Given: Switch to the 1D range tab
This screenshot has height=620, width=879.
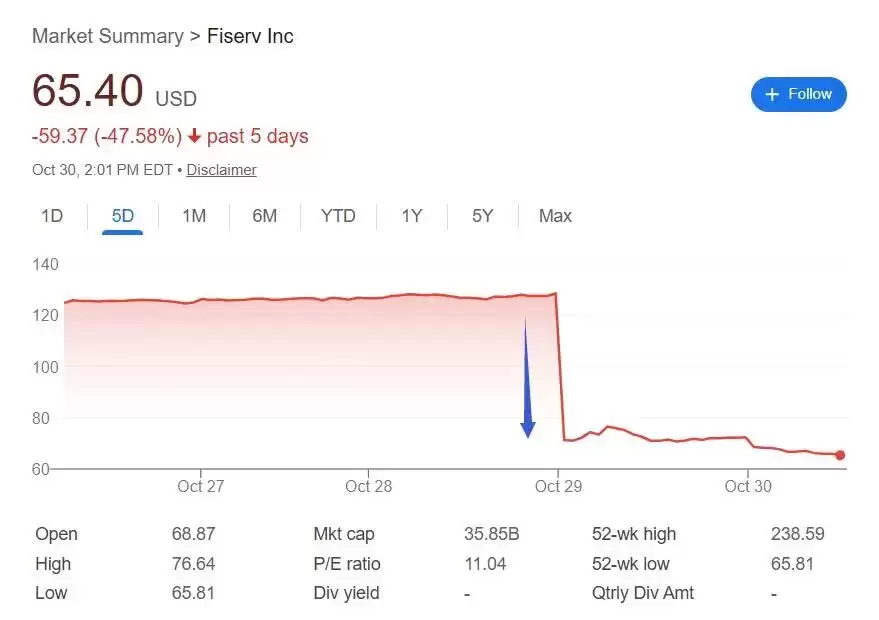Looking at the screenshot, I should click(52, 216).
